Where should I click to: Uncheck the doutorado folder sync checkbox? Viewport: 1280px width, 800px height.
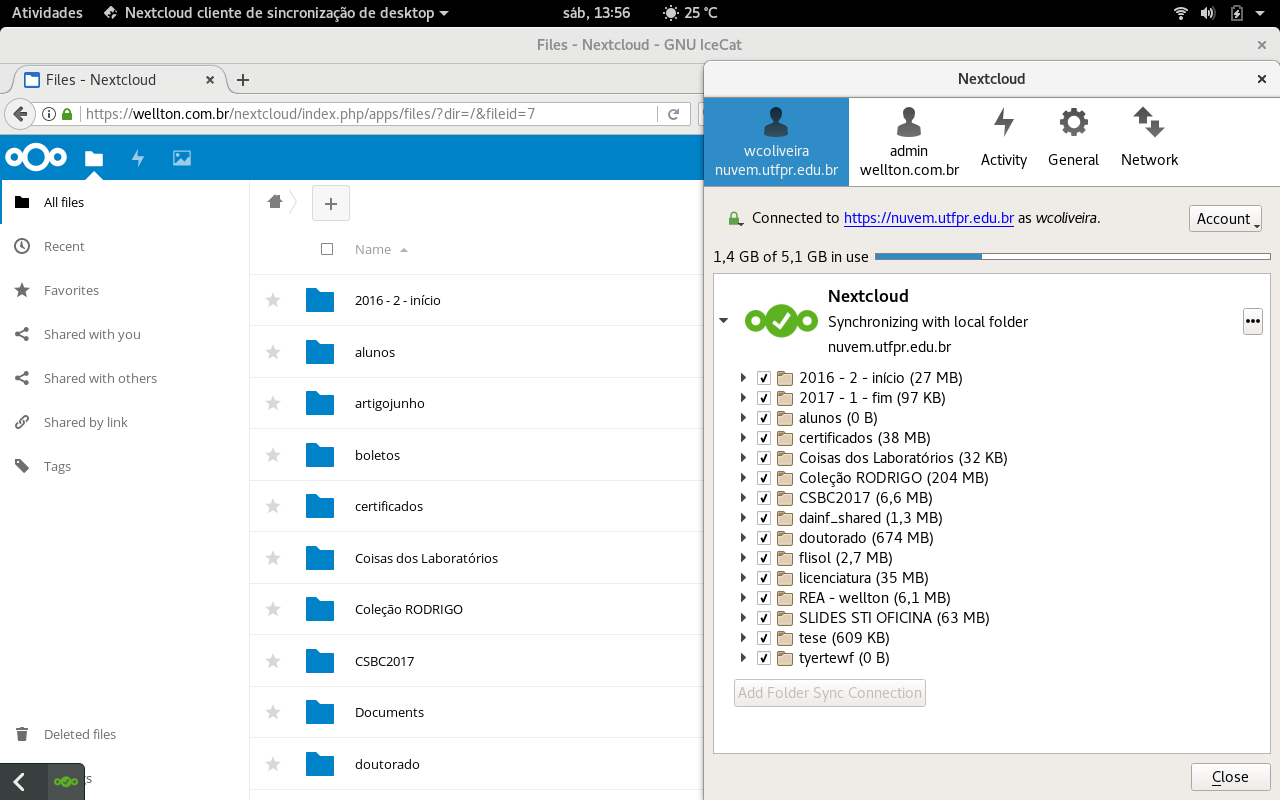(764, 538)
